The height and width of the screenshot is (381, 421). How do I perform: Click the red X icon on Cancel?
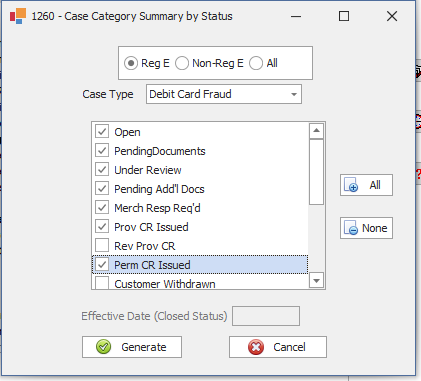[x=256, y=347]
